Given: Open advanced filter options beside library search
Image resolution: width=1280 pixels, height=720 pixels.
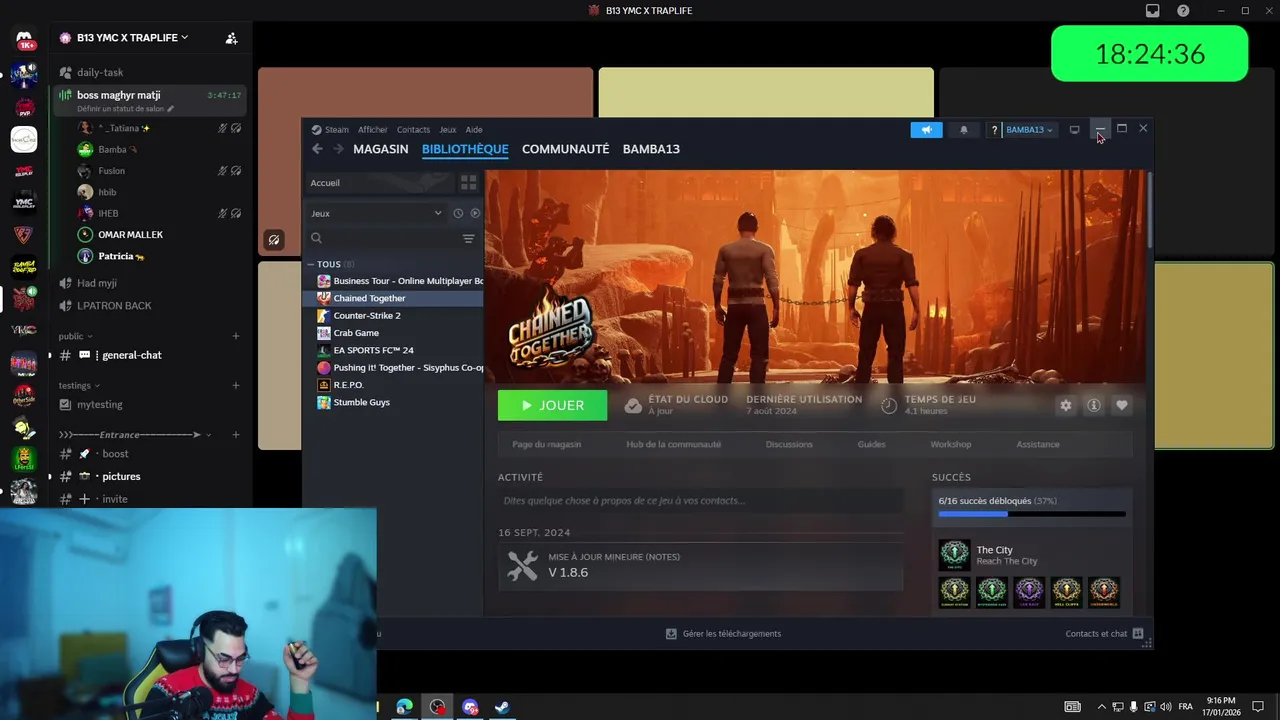Looking at the screenshot, I should coord(468,238).
